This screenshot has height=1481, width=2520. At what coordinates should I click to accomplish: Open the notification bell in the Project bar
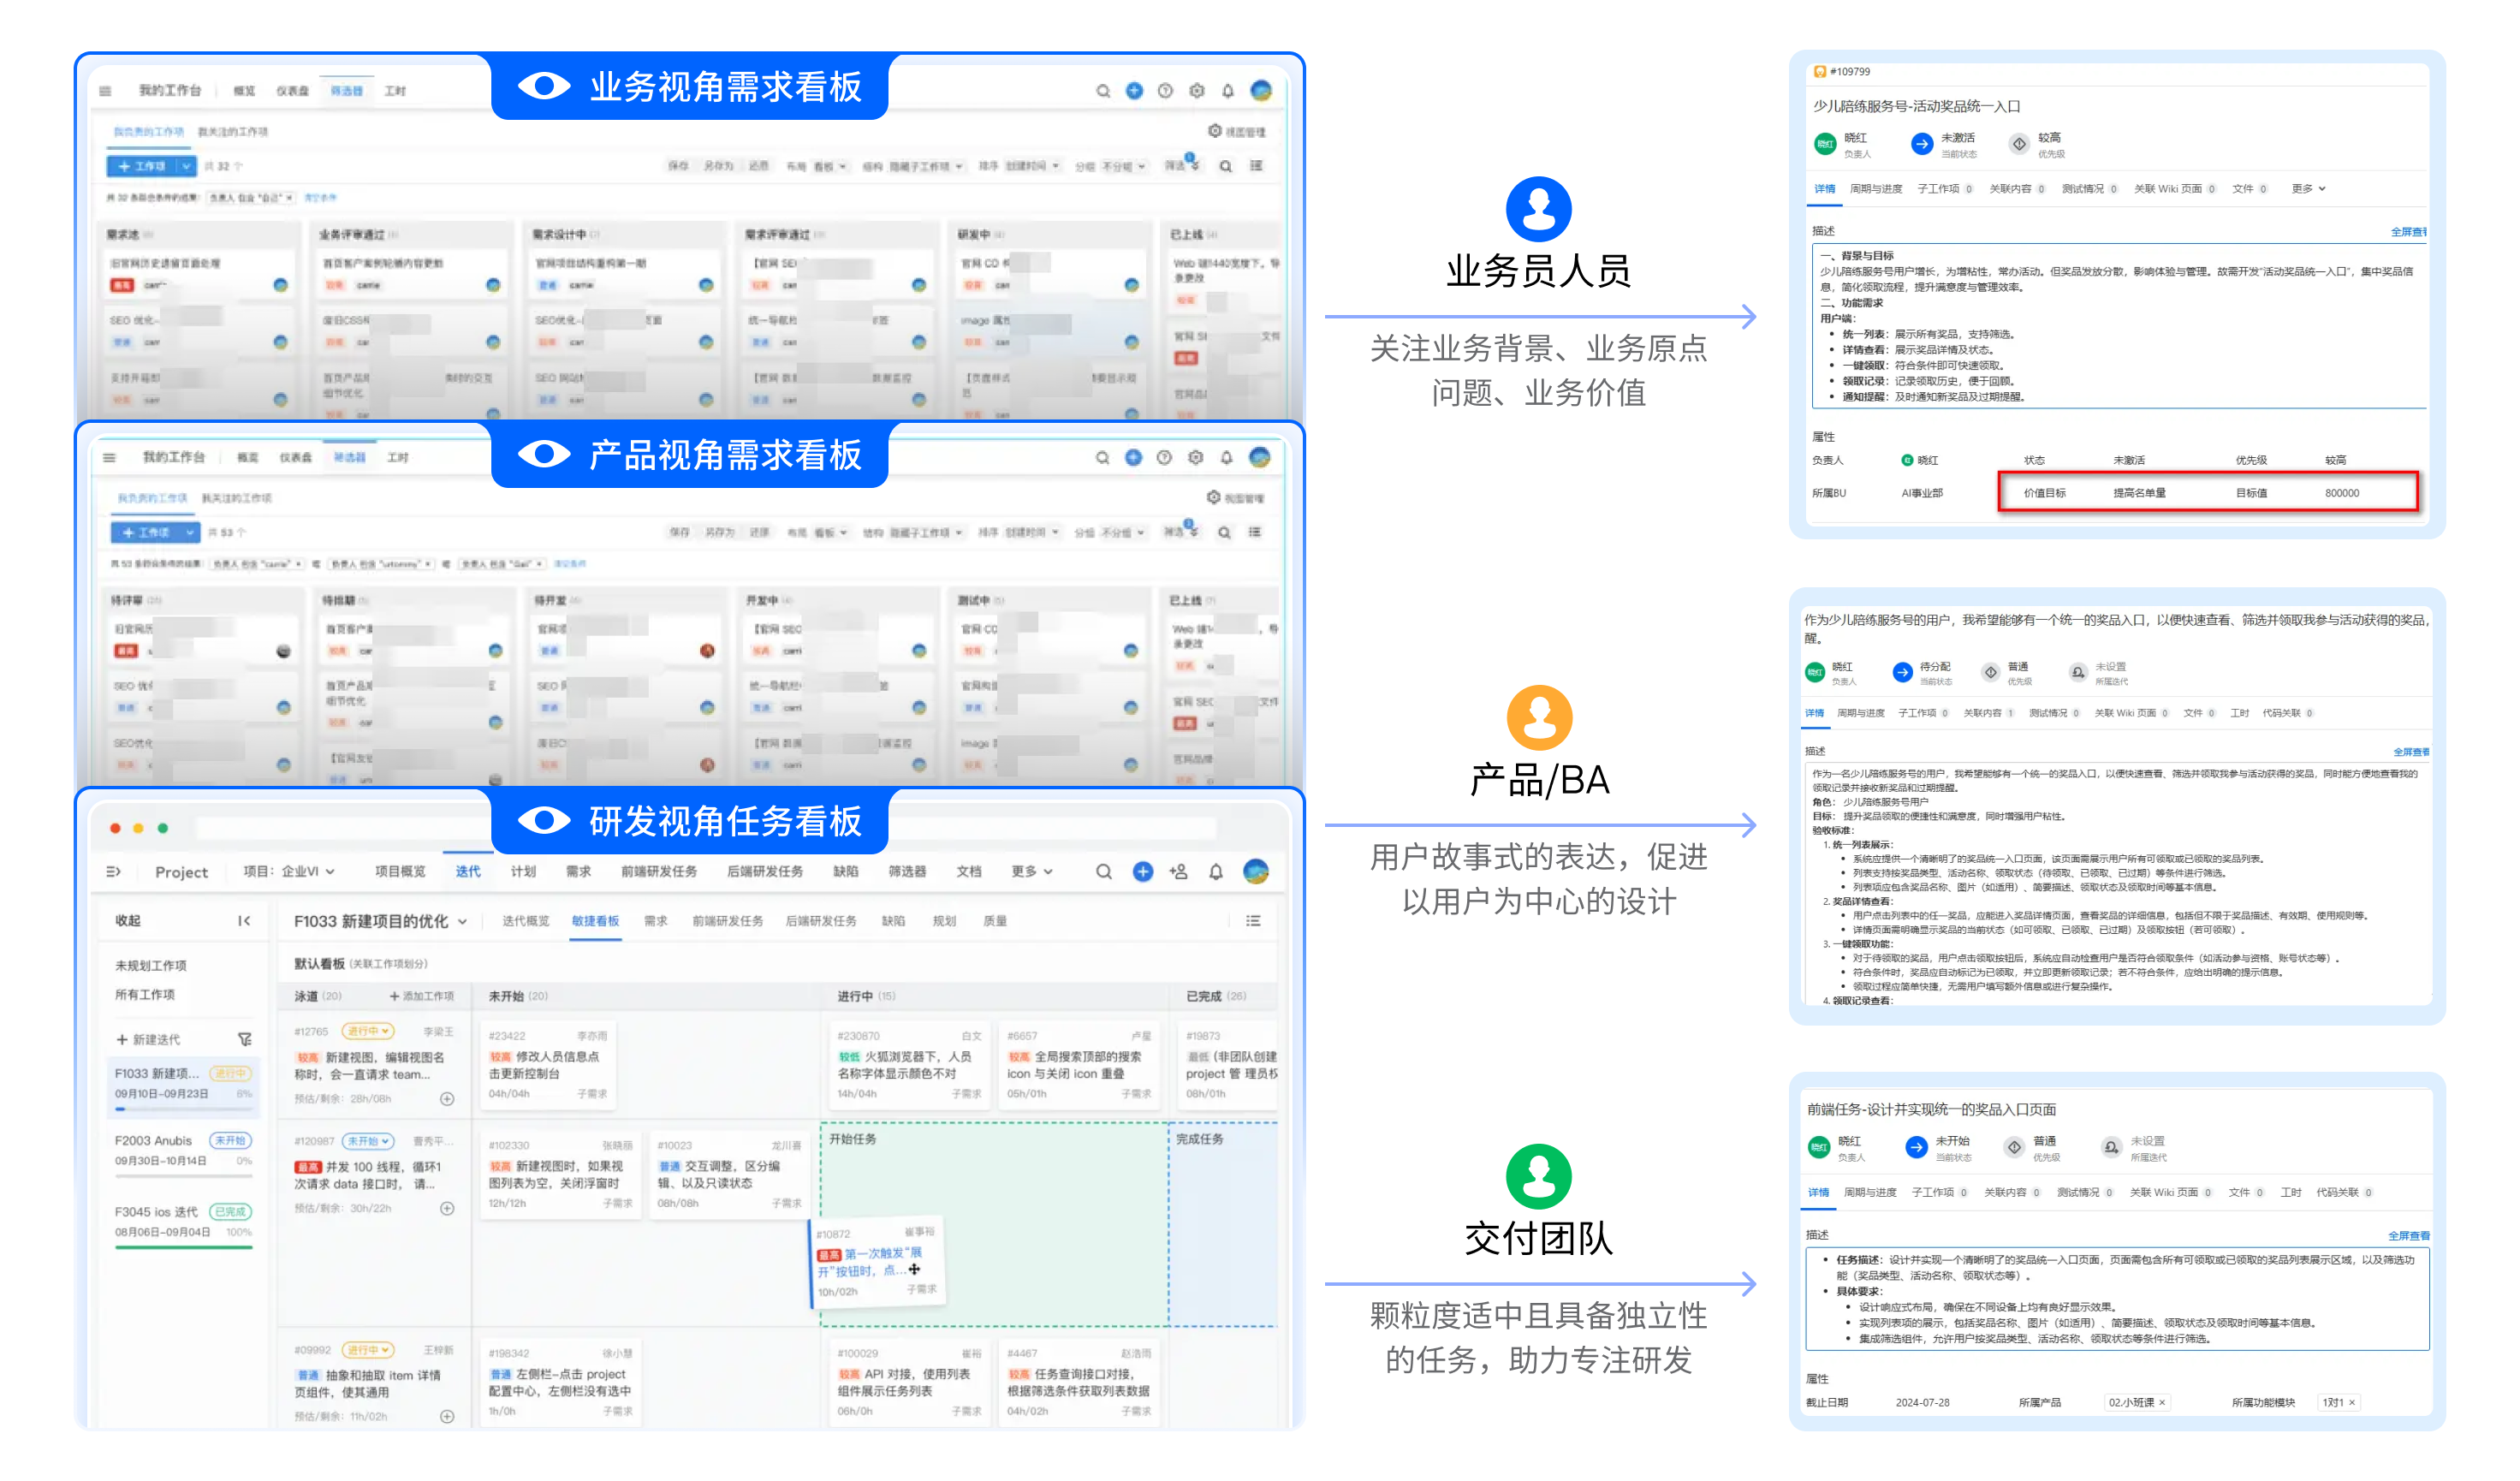tap(1216, 872)
